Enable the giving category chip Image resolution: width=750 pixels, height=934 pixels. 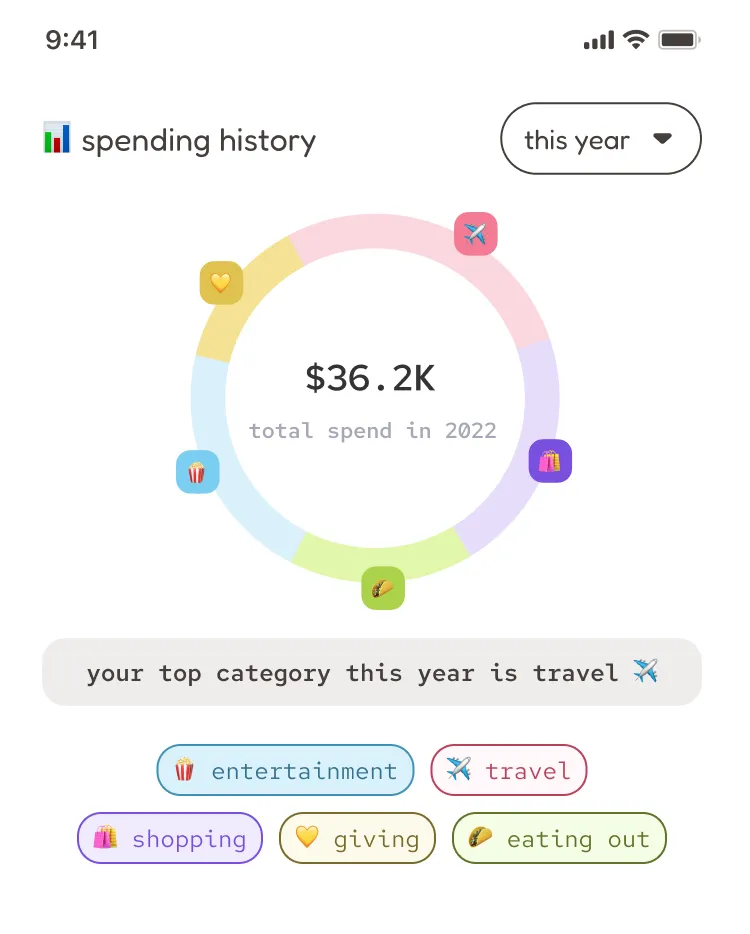[x=357, y=838]
